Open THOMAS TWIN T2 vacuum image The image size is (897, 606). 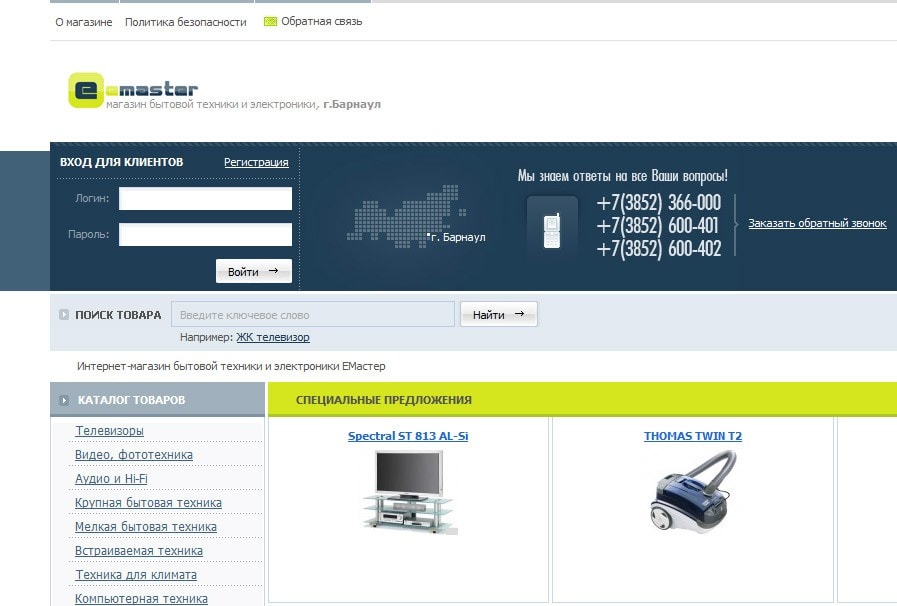tap(692, 490)
